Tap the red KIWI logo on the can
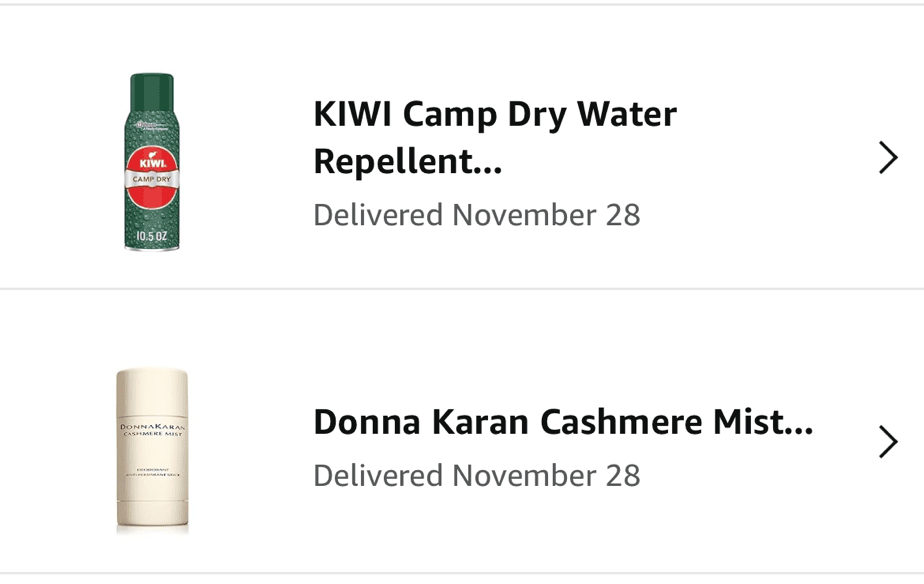Viewport: 924px width, 584px height. [152, 160]
